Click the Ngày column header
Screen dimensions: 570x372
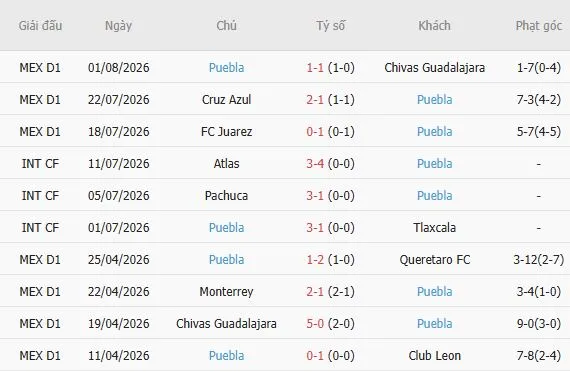click(118, 26)
